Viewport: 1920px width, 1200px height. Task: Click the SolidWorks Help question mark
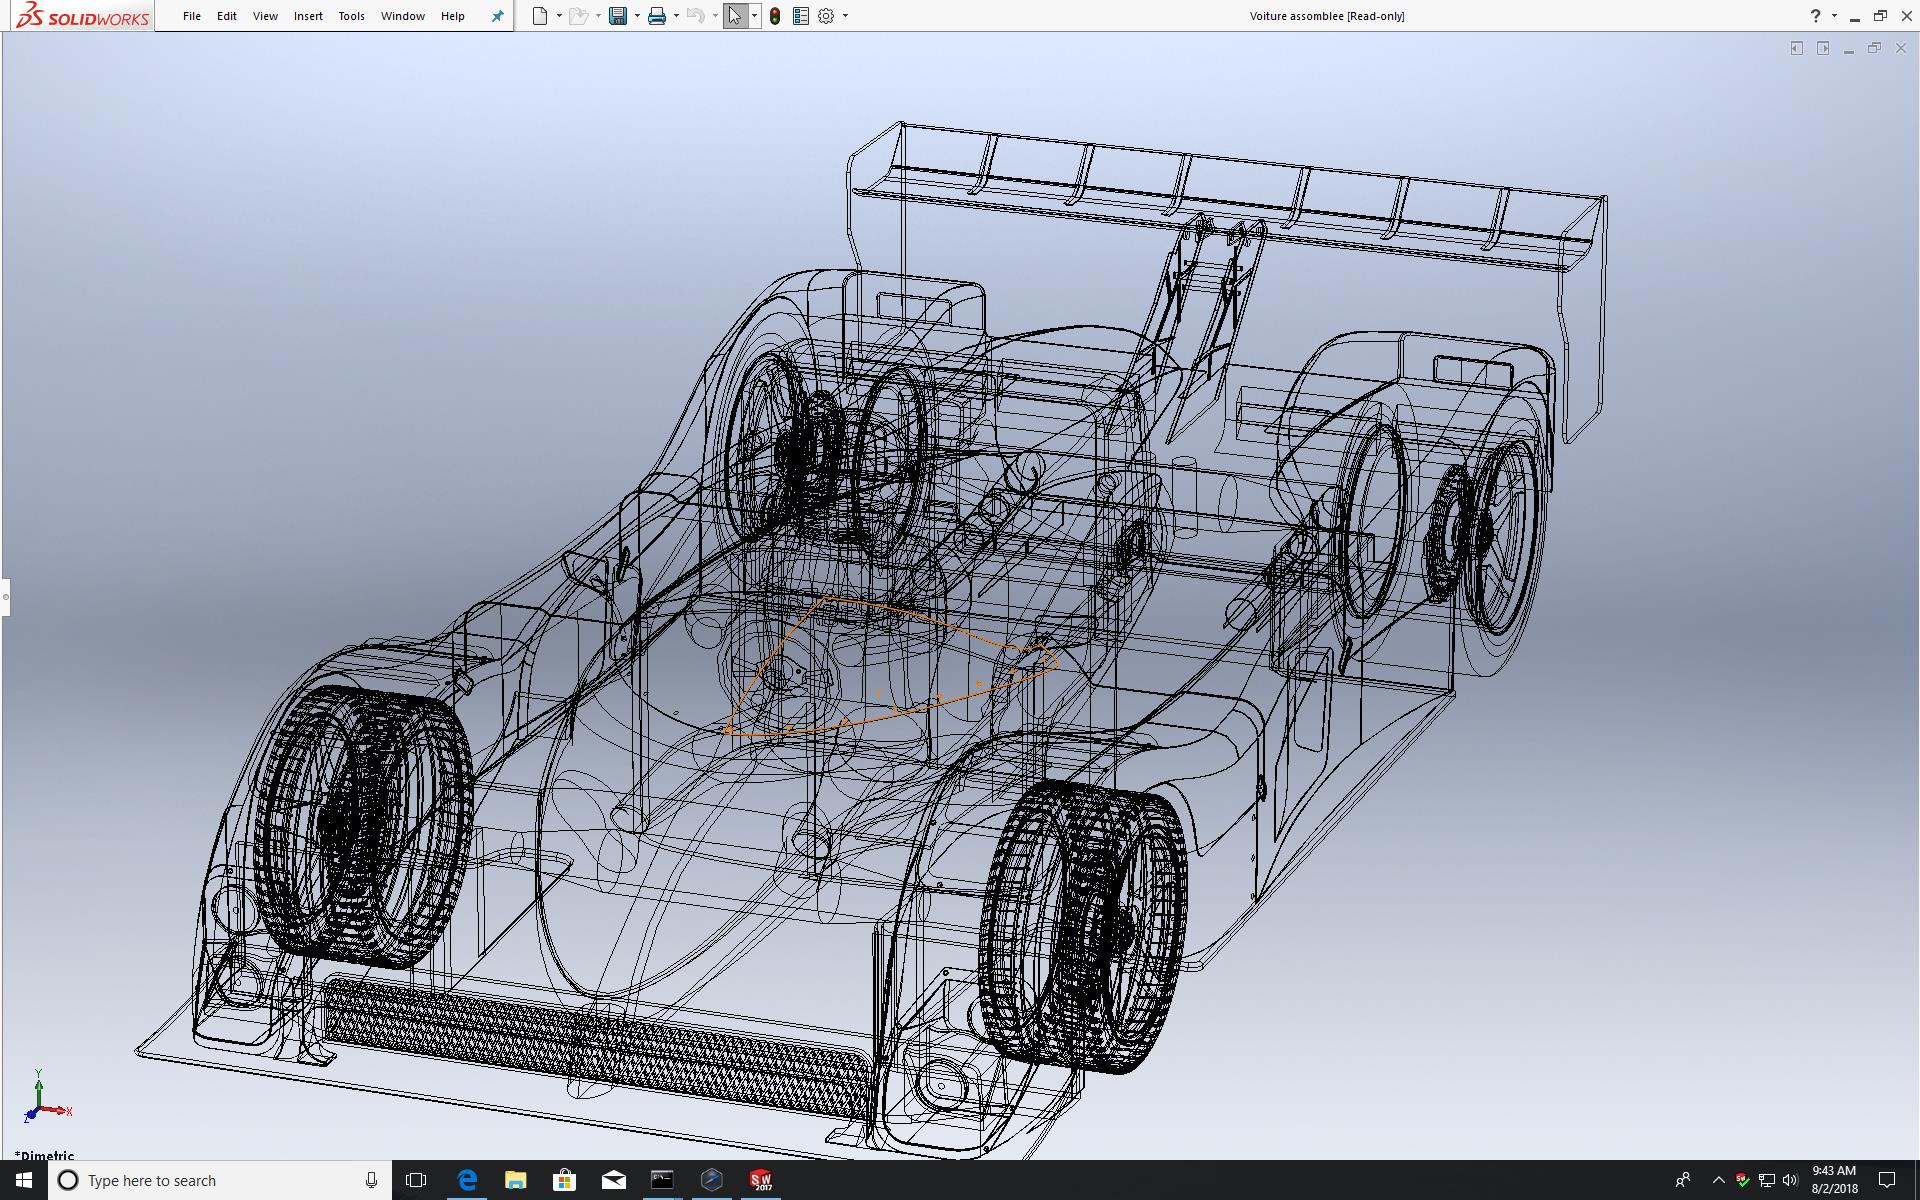(1815, 16)
